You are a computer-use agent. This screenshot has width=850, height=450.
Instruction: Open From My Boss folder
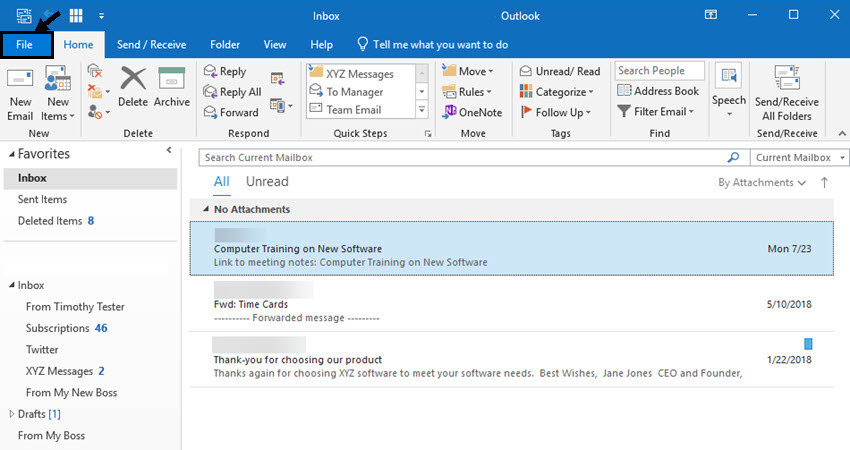coord(51,436)
